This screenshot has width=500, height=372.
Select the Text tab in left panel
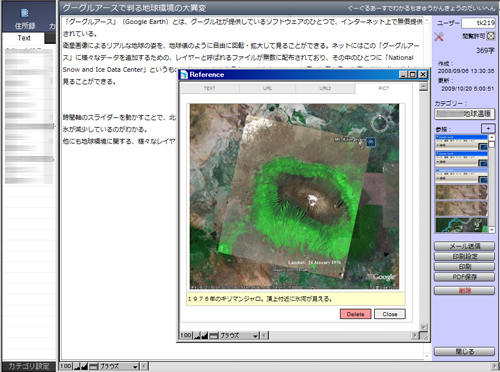(24, 38)
